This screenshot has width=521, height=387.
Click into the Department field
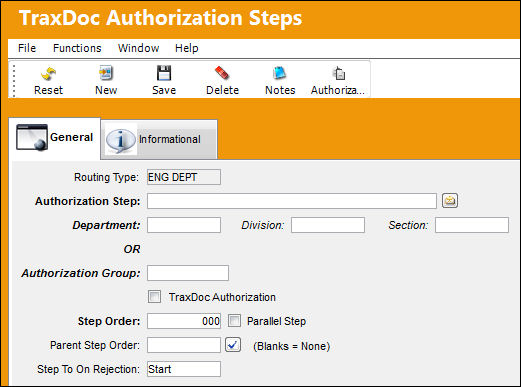[x=184, y=225]
